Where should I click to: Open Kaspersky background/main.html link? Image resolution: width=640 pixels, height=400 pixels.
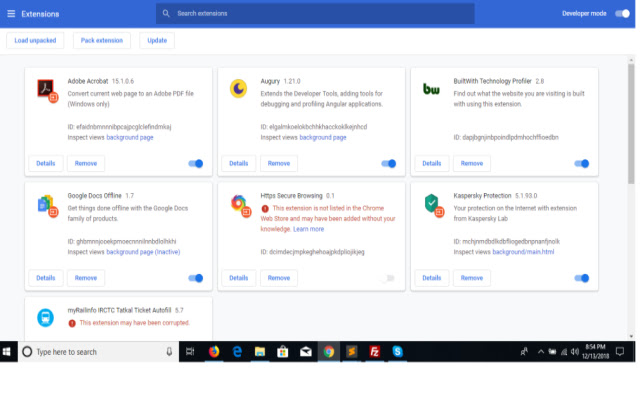tap(523, 252)
